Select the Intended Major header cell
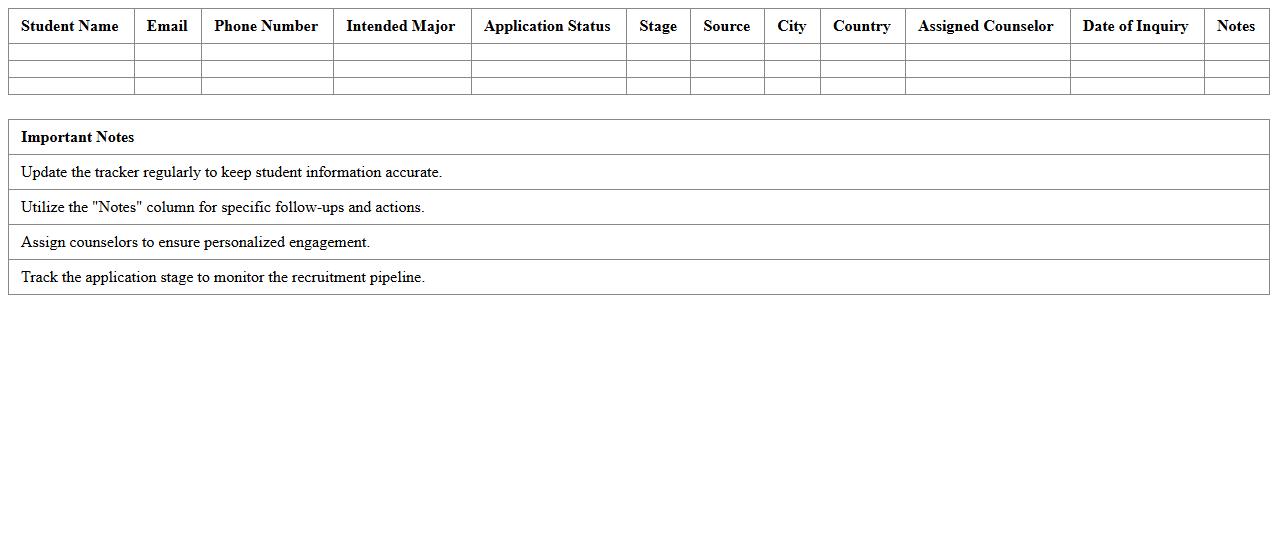Image resolution: width=1278 pixels, height=550 pixels. pos(402,26)
